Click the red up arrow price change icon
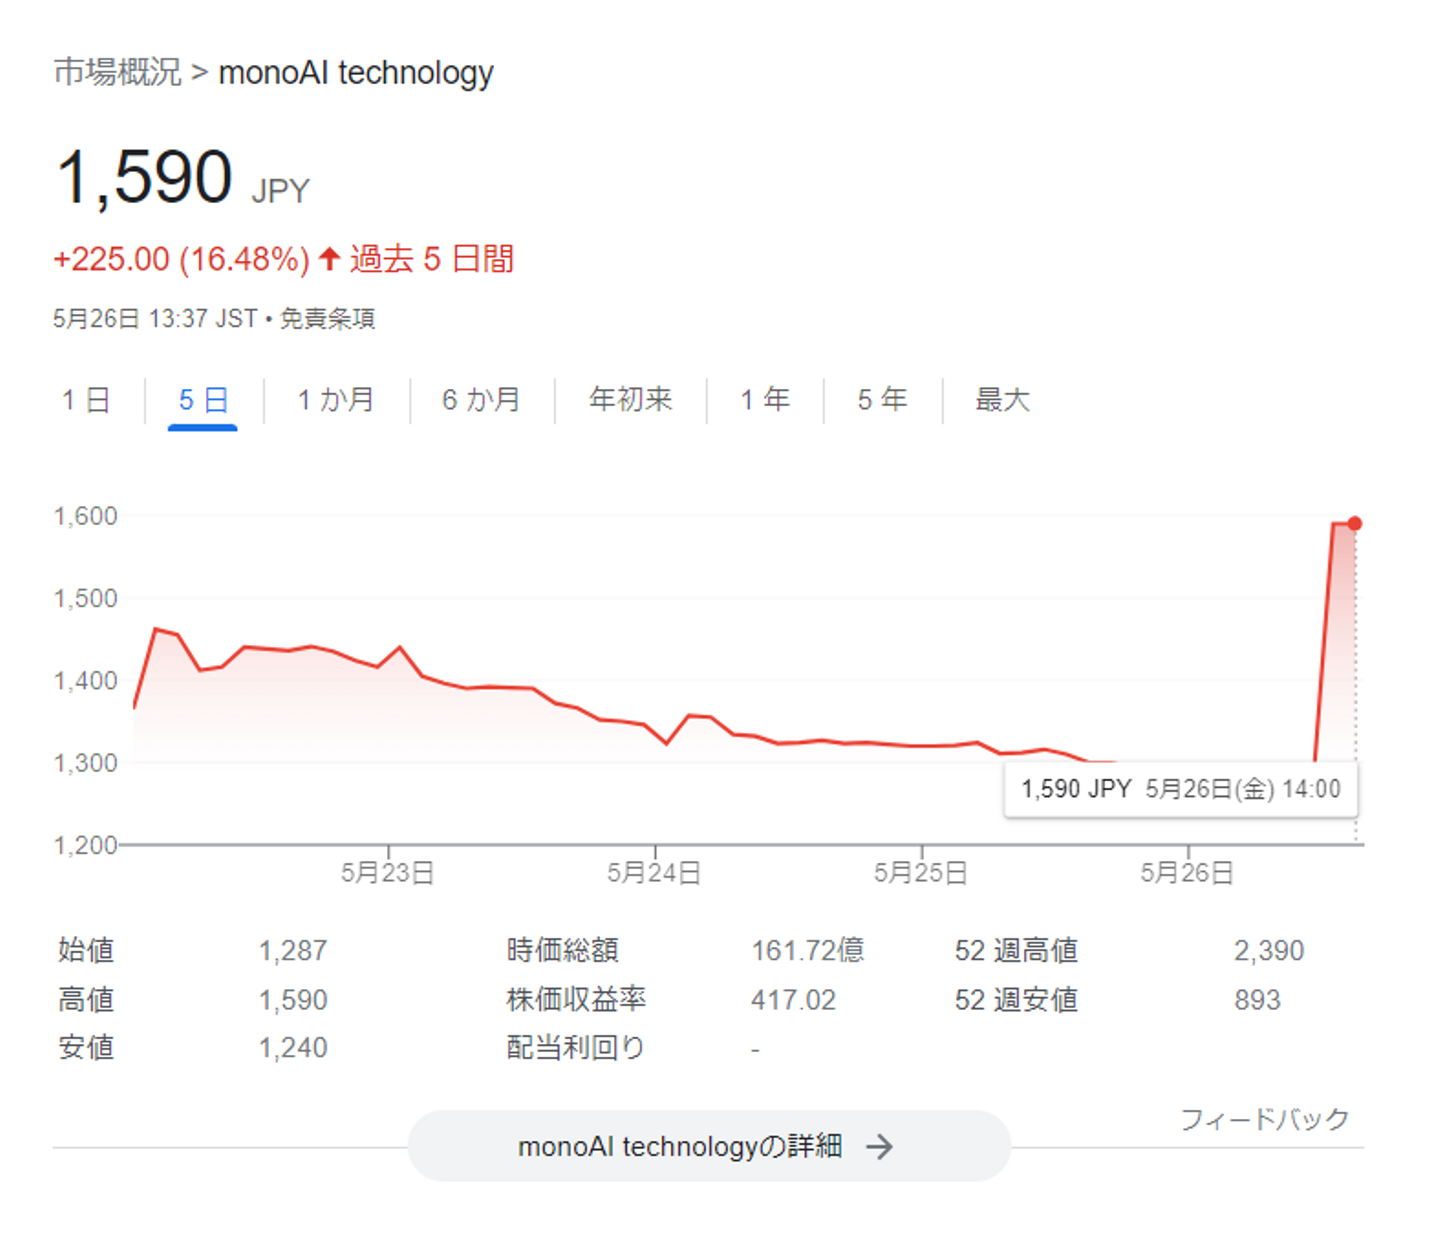The width and height of the screenshot is (1440, 1246). tap(330, 259)
